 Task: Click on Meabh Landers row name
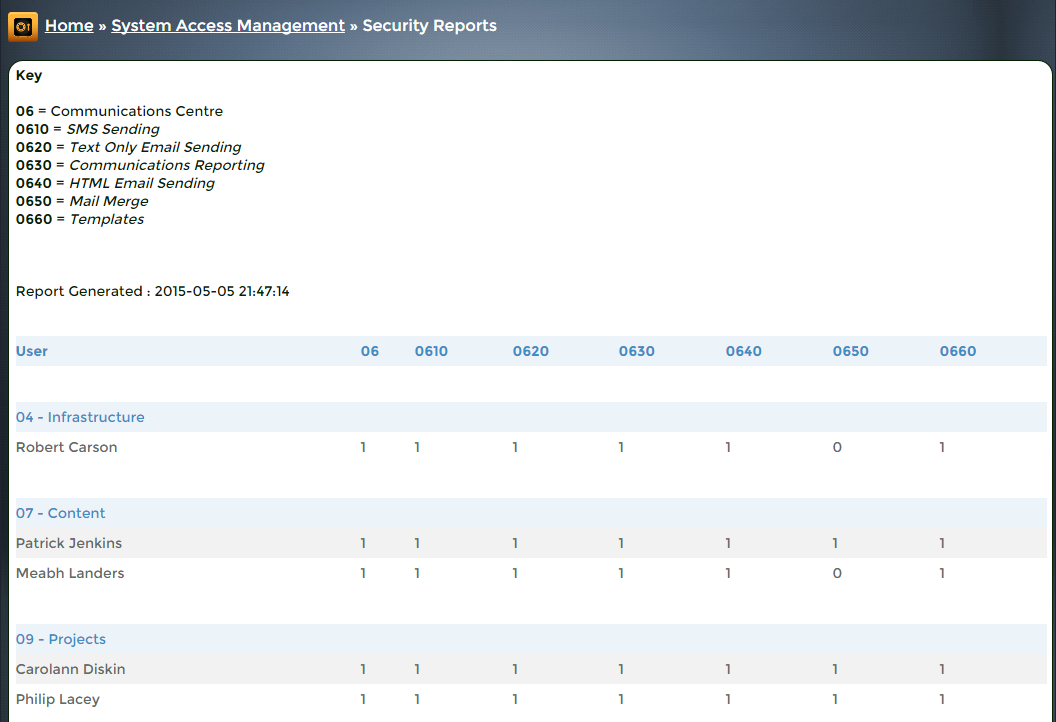[70, 573]
